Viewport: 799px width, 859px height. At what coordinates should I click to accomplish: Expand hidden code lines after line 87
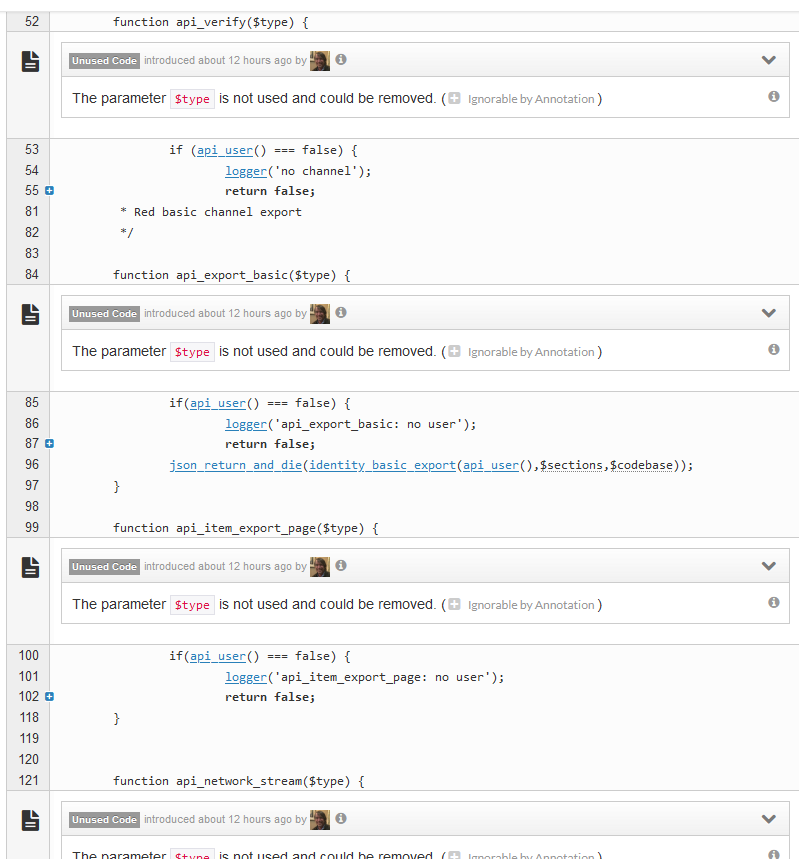tap(48, 444)
